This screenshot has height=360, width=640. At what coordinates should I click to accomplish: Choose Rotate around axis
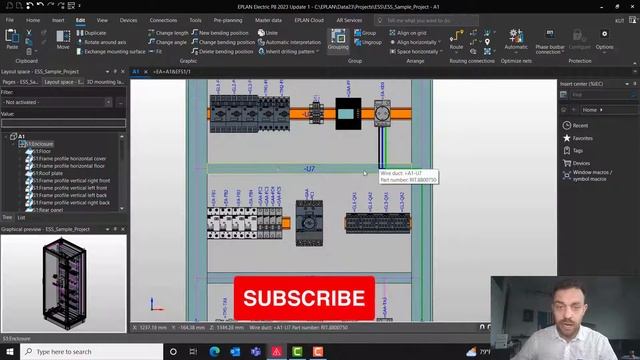pyautogui.click(x=101, y=42)
